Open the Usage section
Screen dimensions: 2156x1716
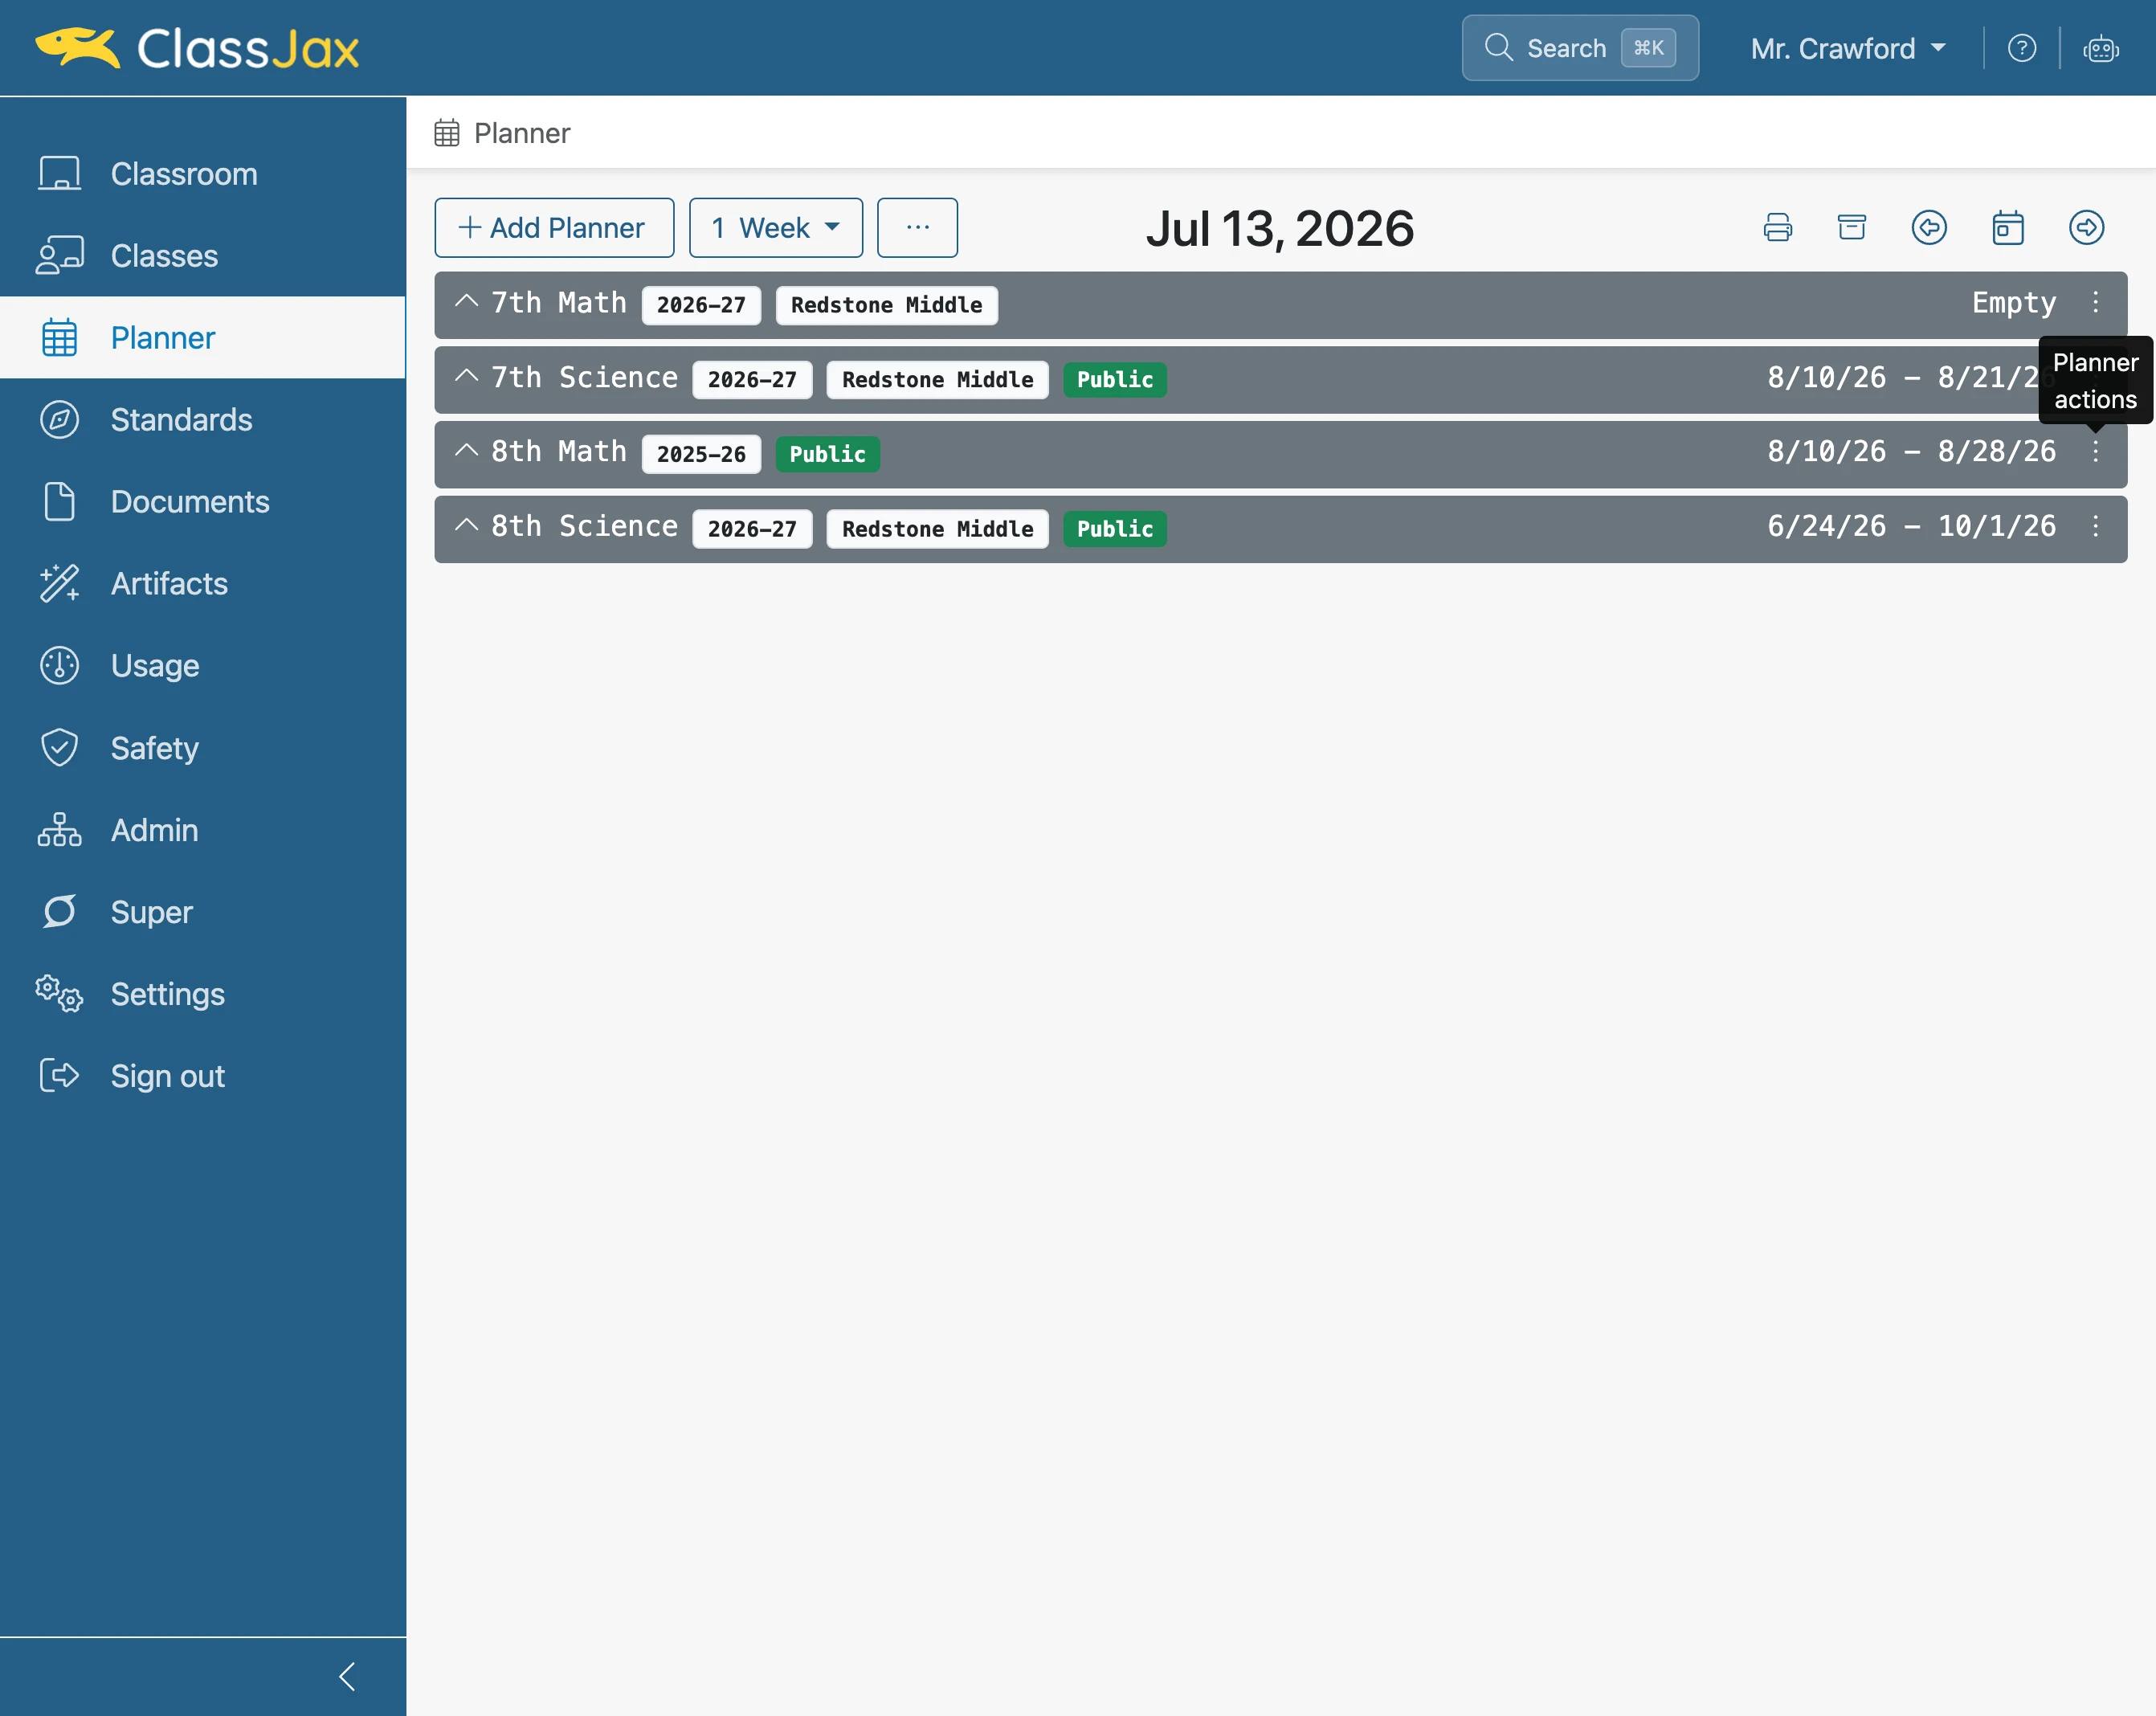(203, 665)
